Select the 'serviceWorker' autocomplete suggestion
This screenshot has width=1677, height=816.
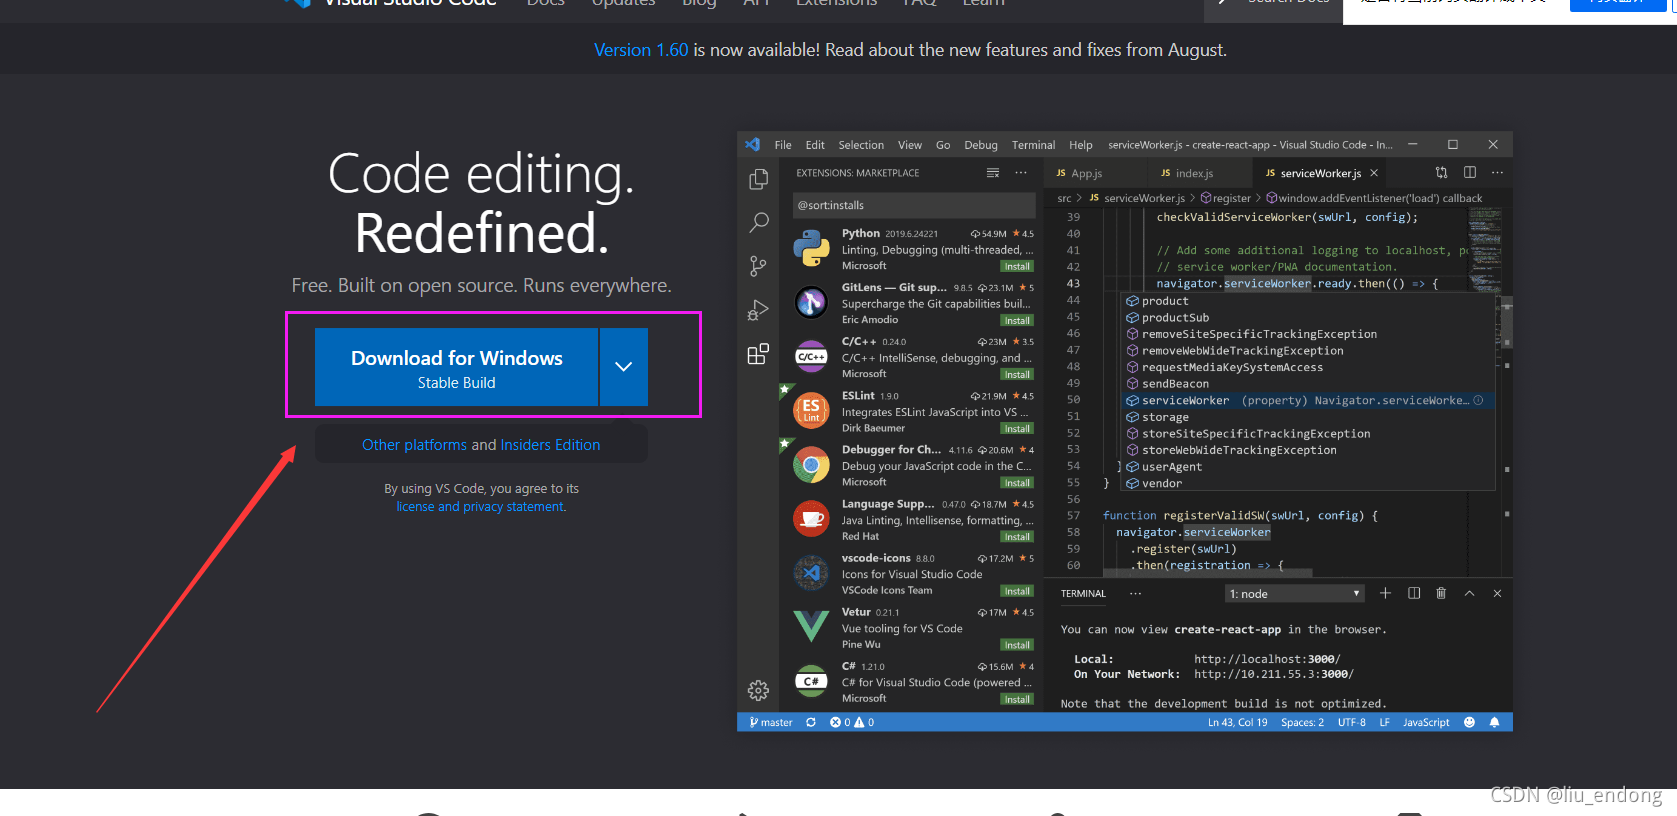[x=1306, y=400]
